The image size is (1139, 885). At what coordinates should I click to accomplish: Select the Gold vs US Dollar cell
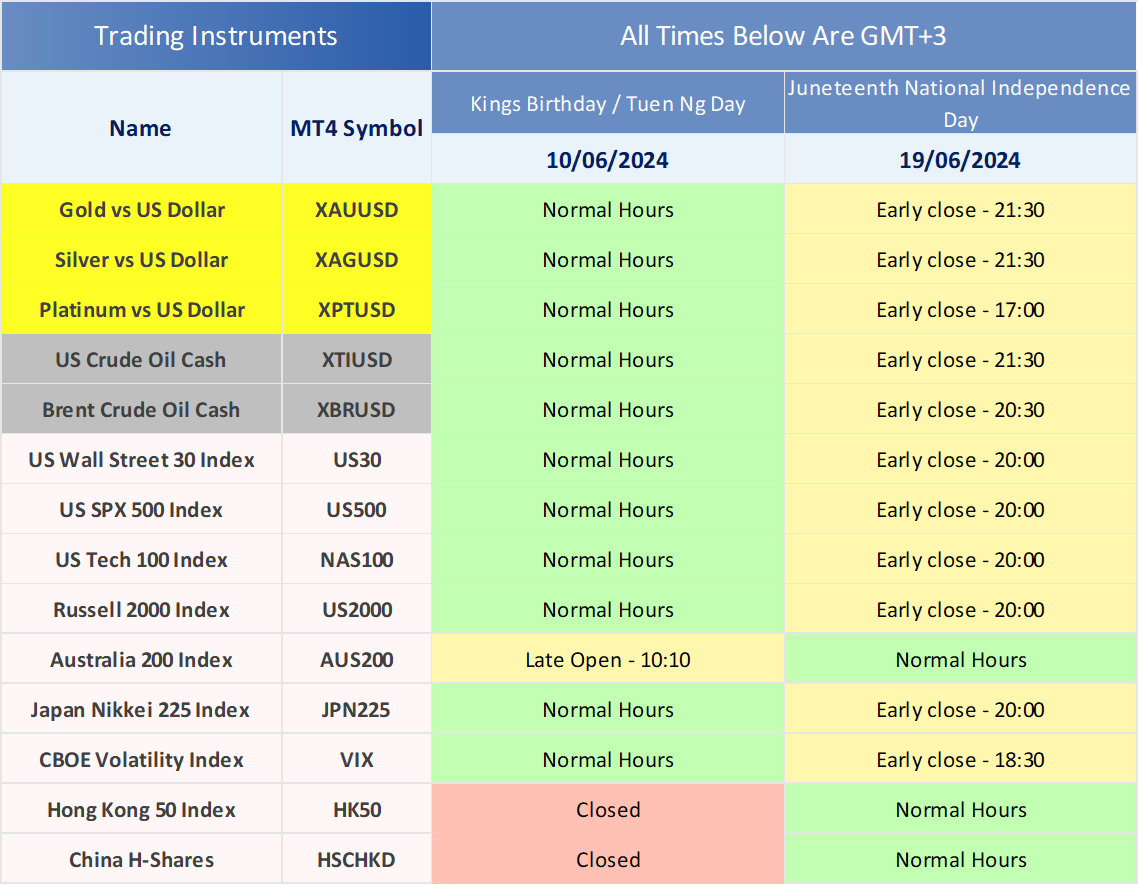142,210
